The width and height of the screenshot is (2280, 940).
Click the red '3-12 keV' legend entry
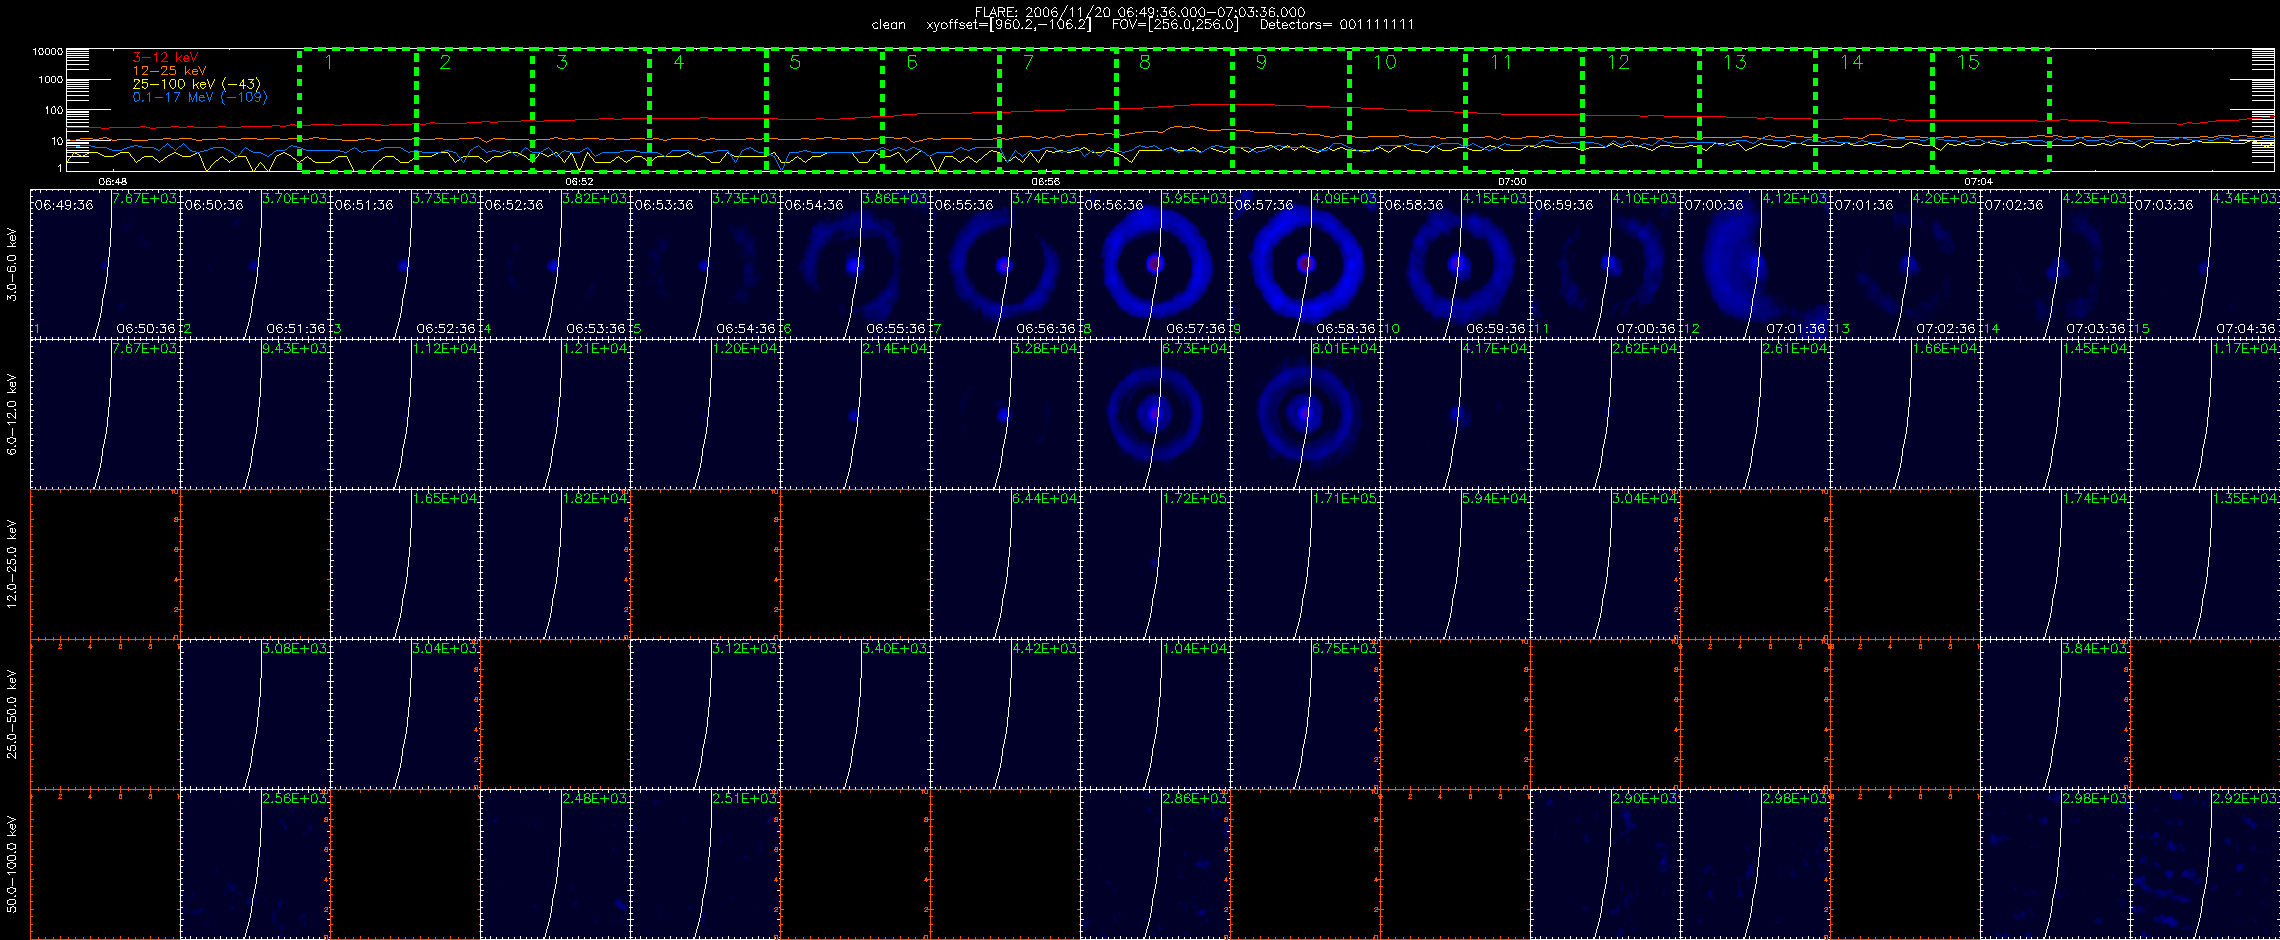(x=165, y=57)
